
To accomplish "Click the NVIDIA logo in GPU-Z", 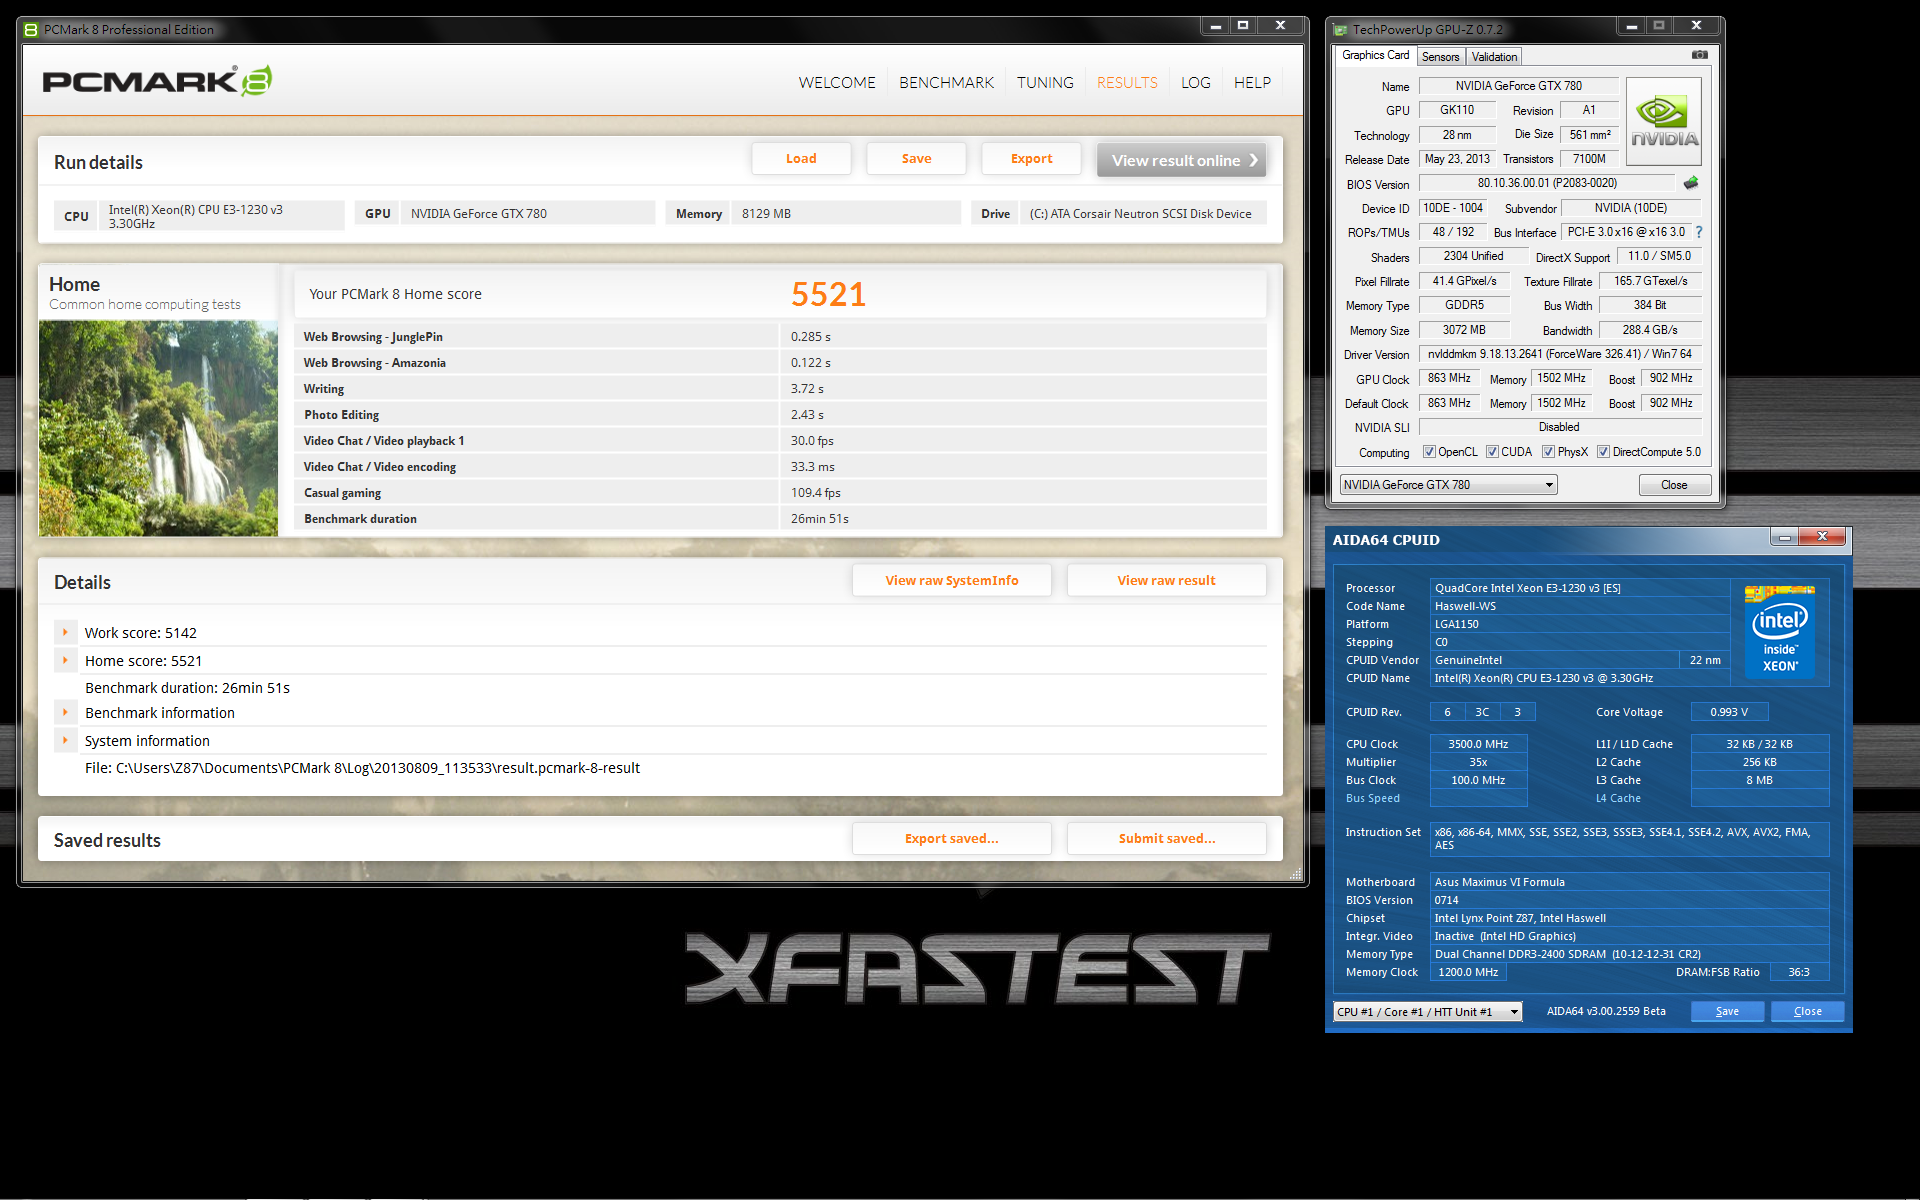I will [x=1664, y=122].
